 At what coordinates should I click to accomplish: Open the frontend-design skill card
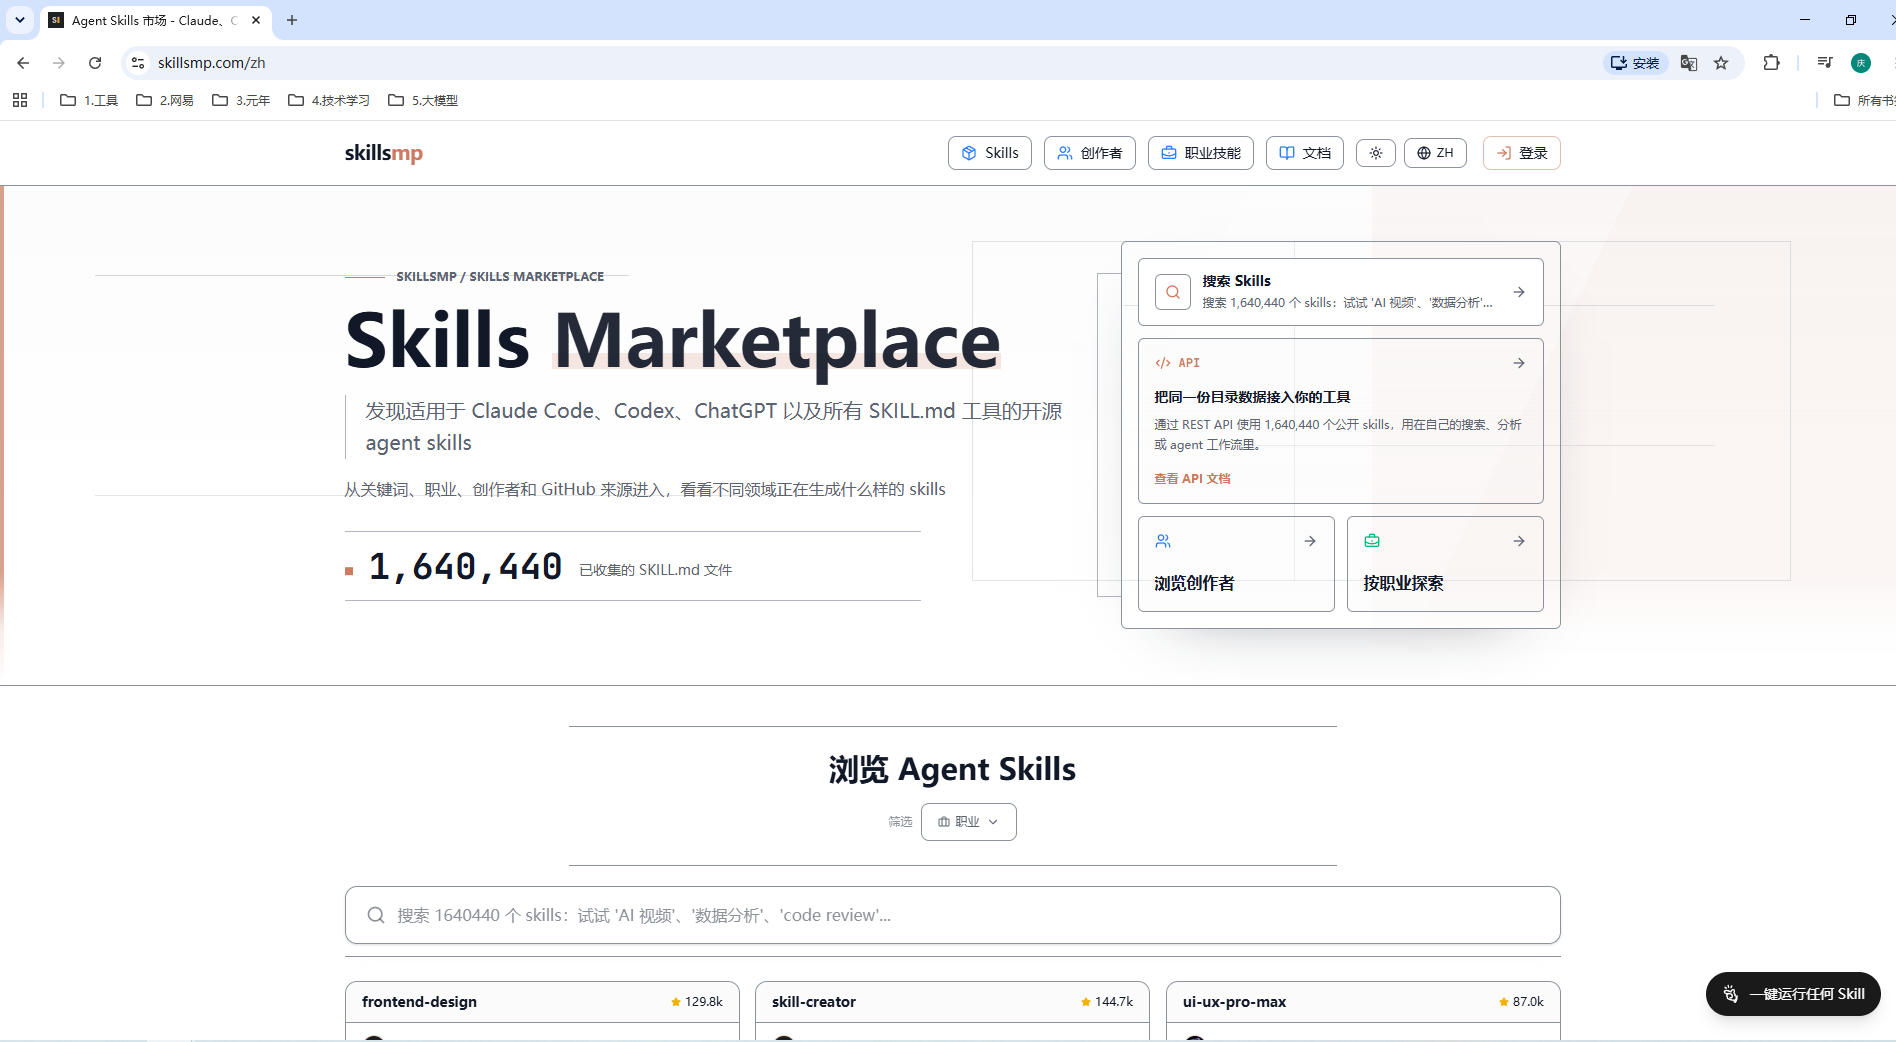coord(542,1011)
